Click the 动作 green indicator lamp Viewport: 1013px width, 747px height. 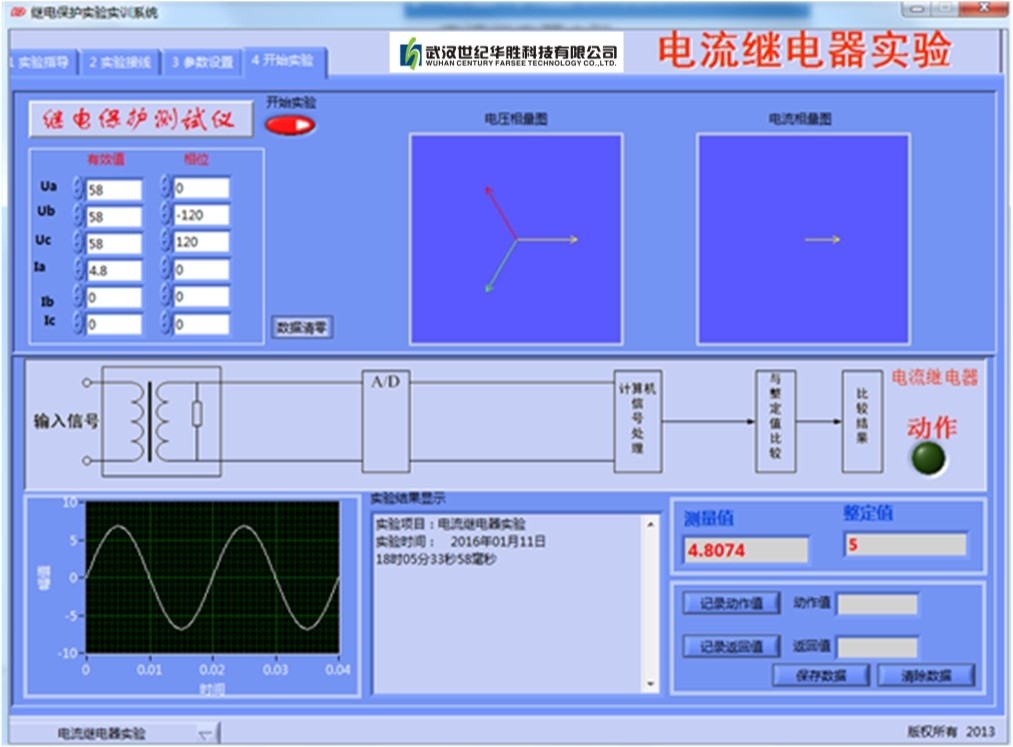928,458
